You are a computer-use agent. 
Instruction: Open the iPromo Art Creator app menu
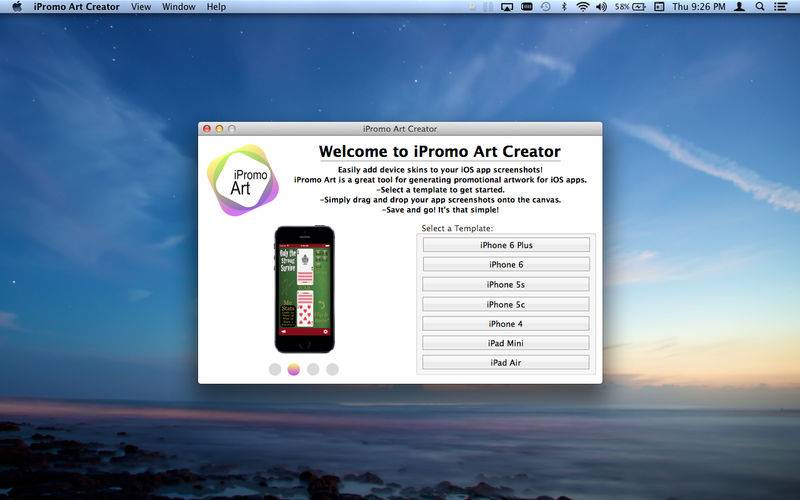coord(77,7)
